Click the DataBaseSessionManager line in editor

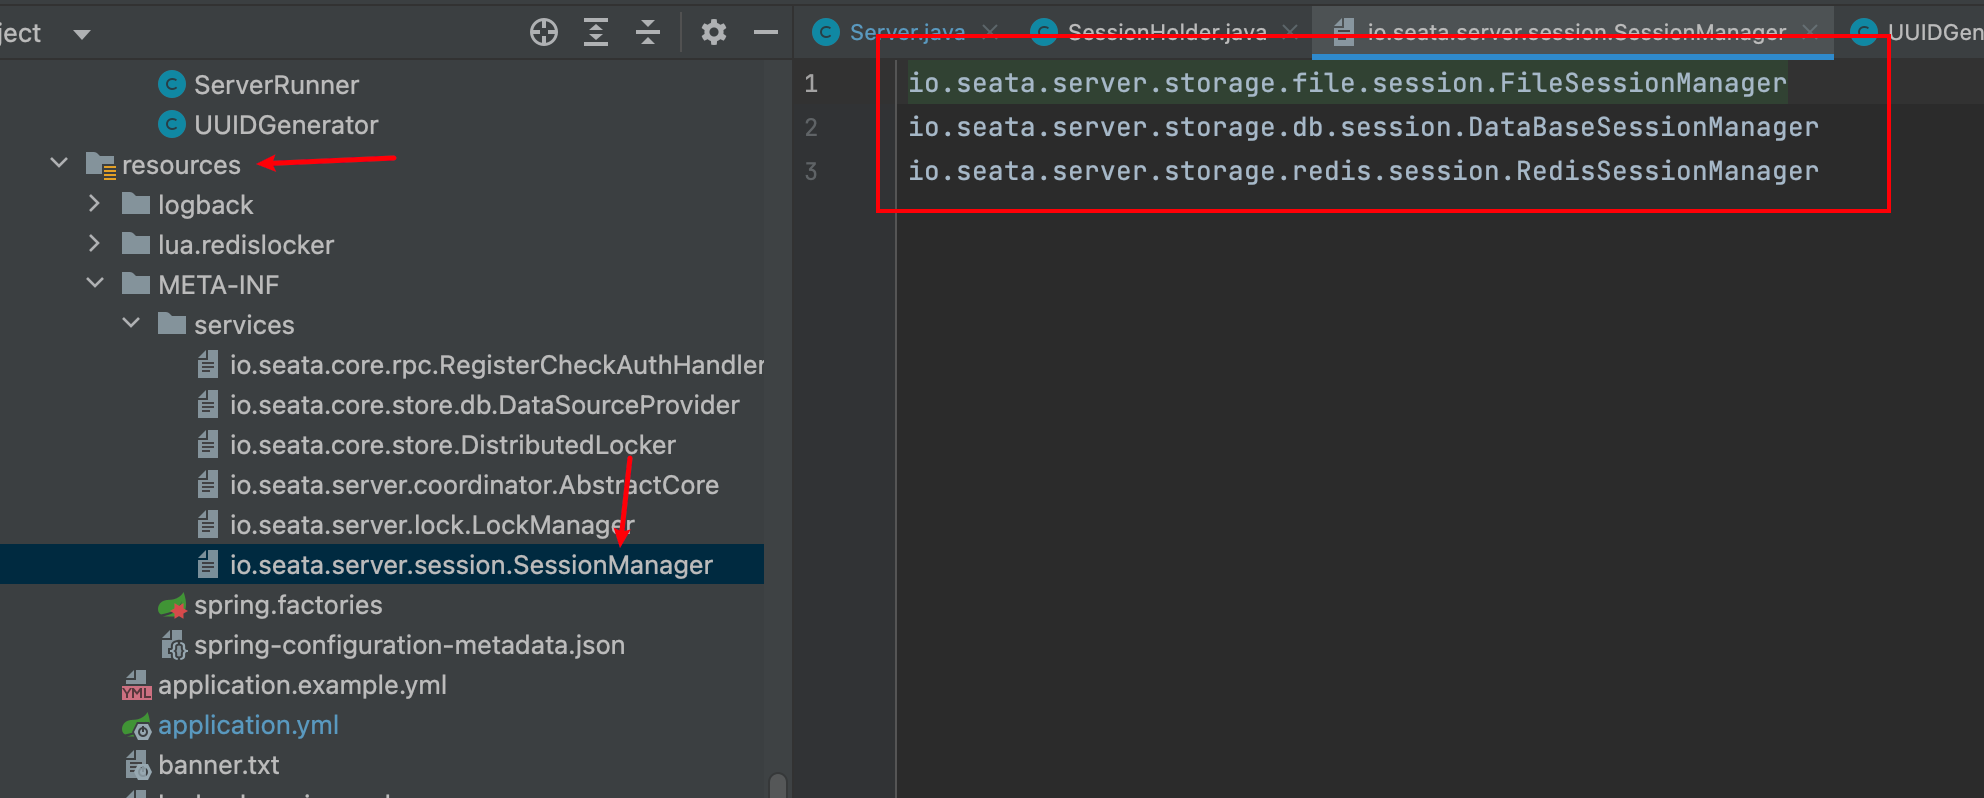coord(1363,127)
